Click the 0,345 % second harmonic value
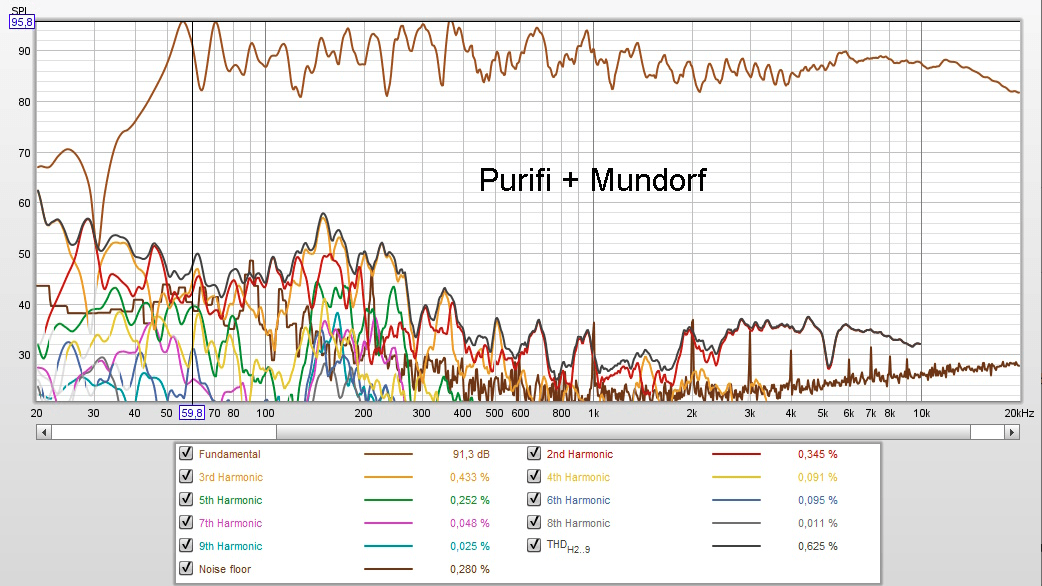Image resolution: width=1042 pixels, height=586 pixels. tap(817, 454)
